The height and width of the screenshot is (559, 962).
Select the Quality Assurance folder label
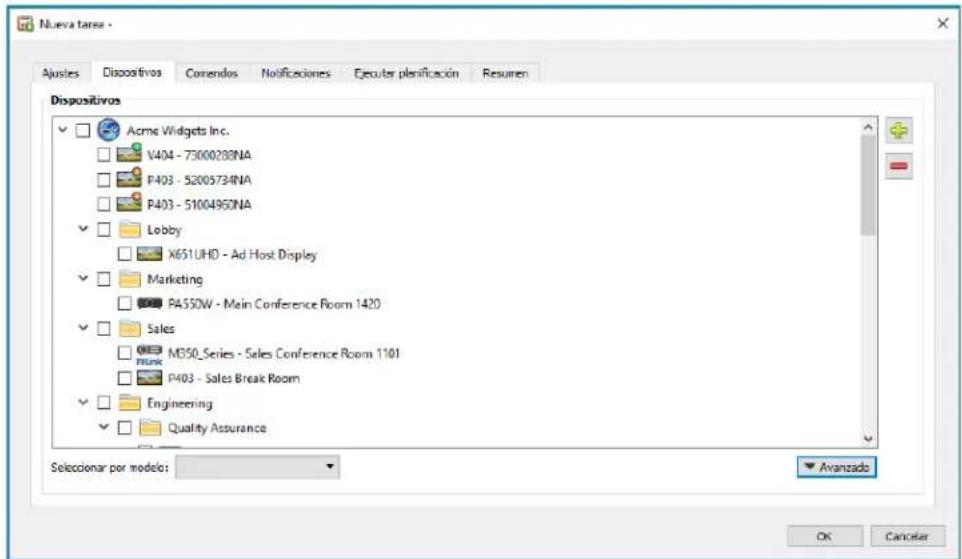217,428
